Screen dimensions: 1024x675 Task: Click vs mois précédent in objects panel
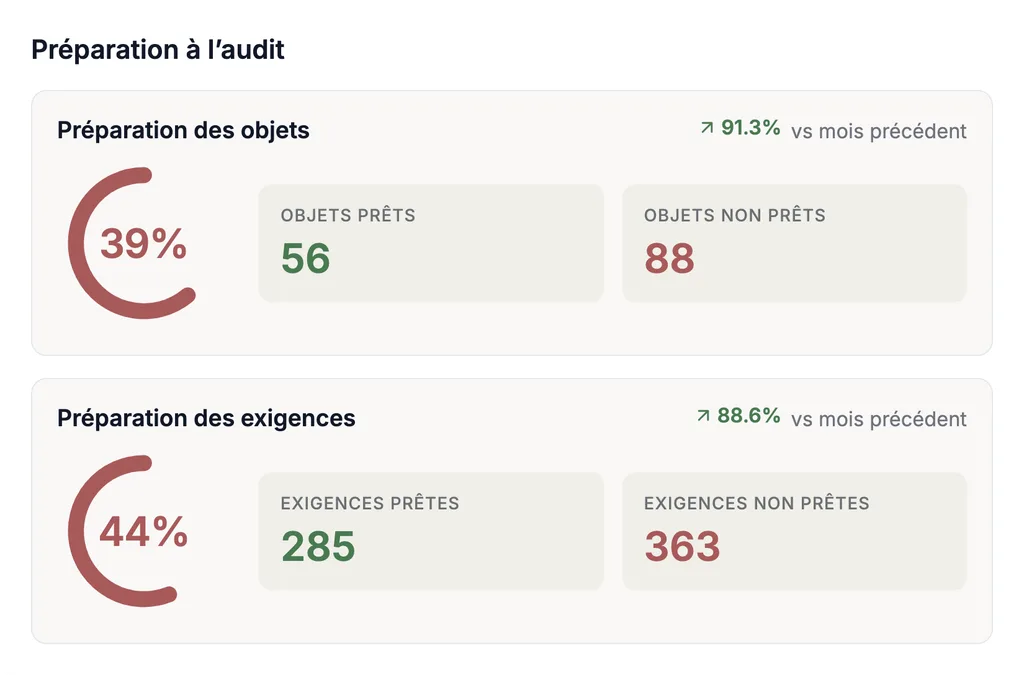pos(879,131)
